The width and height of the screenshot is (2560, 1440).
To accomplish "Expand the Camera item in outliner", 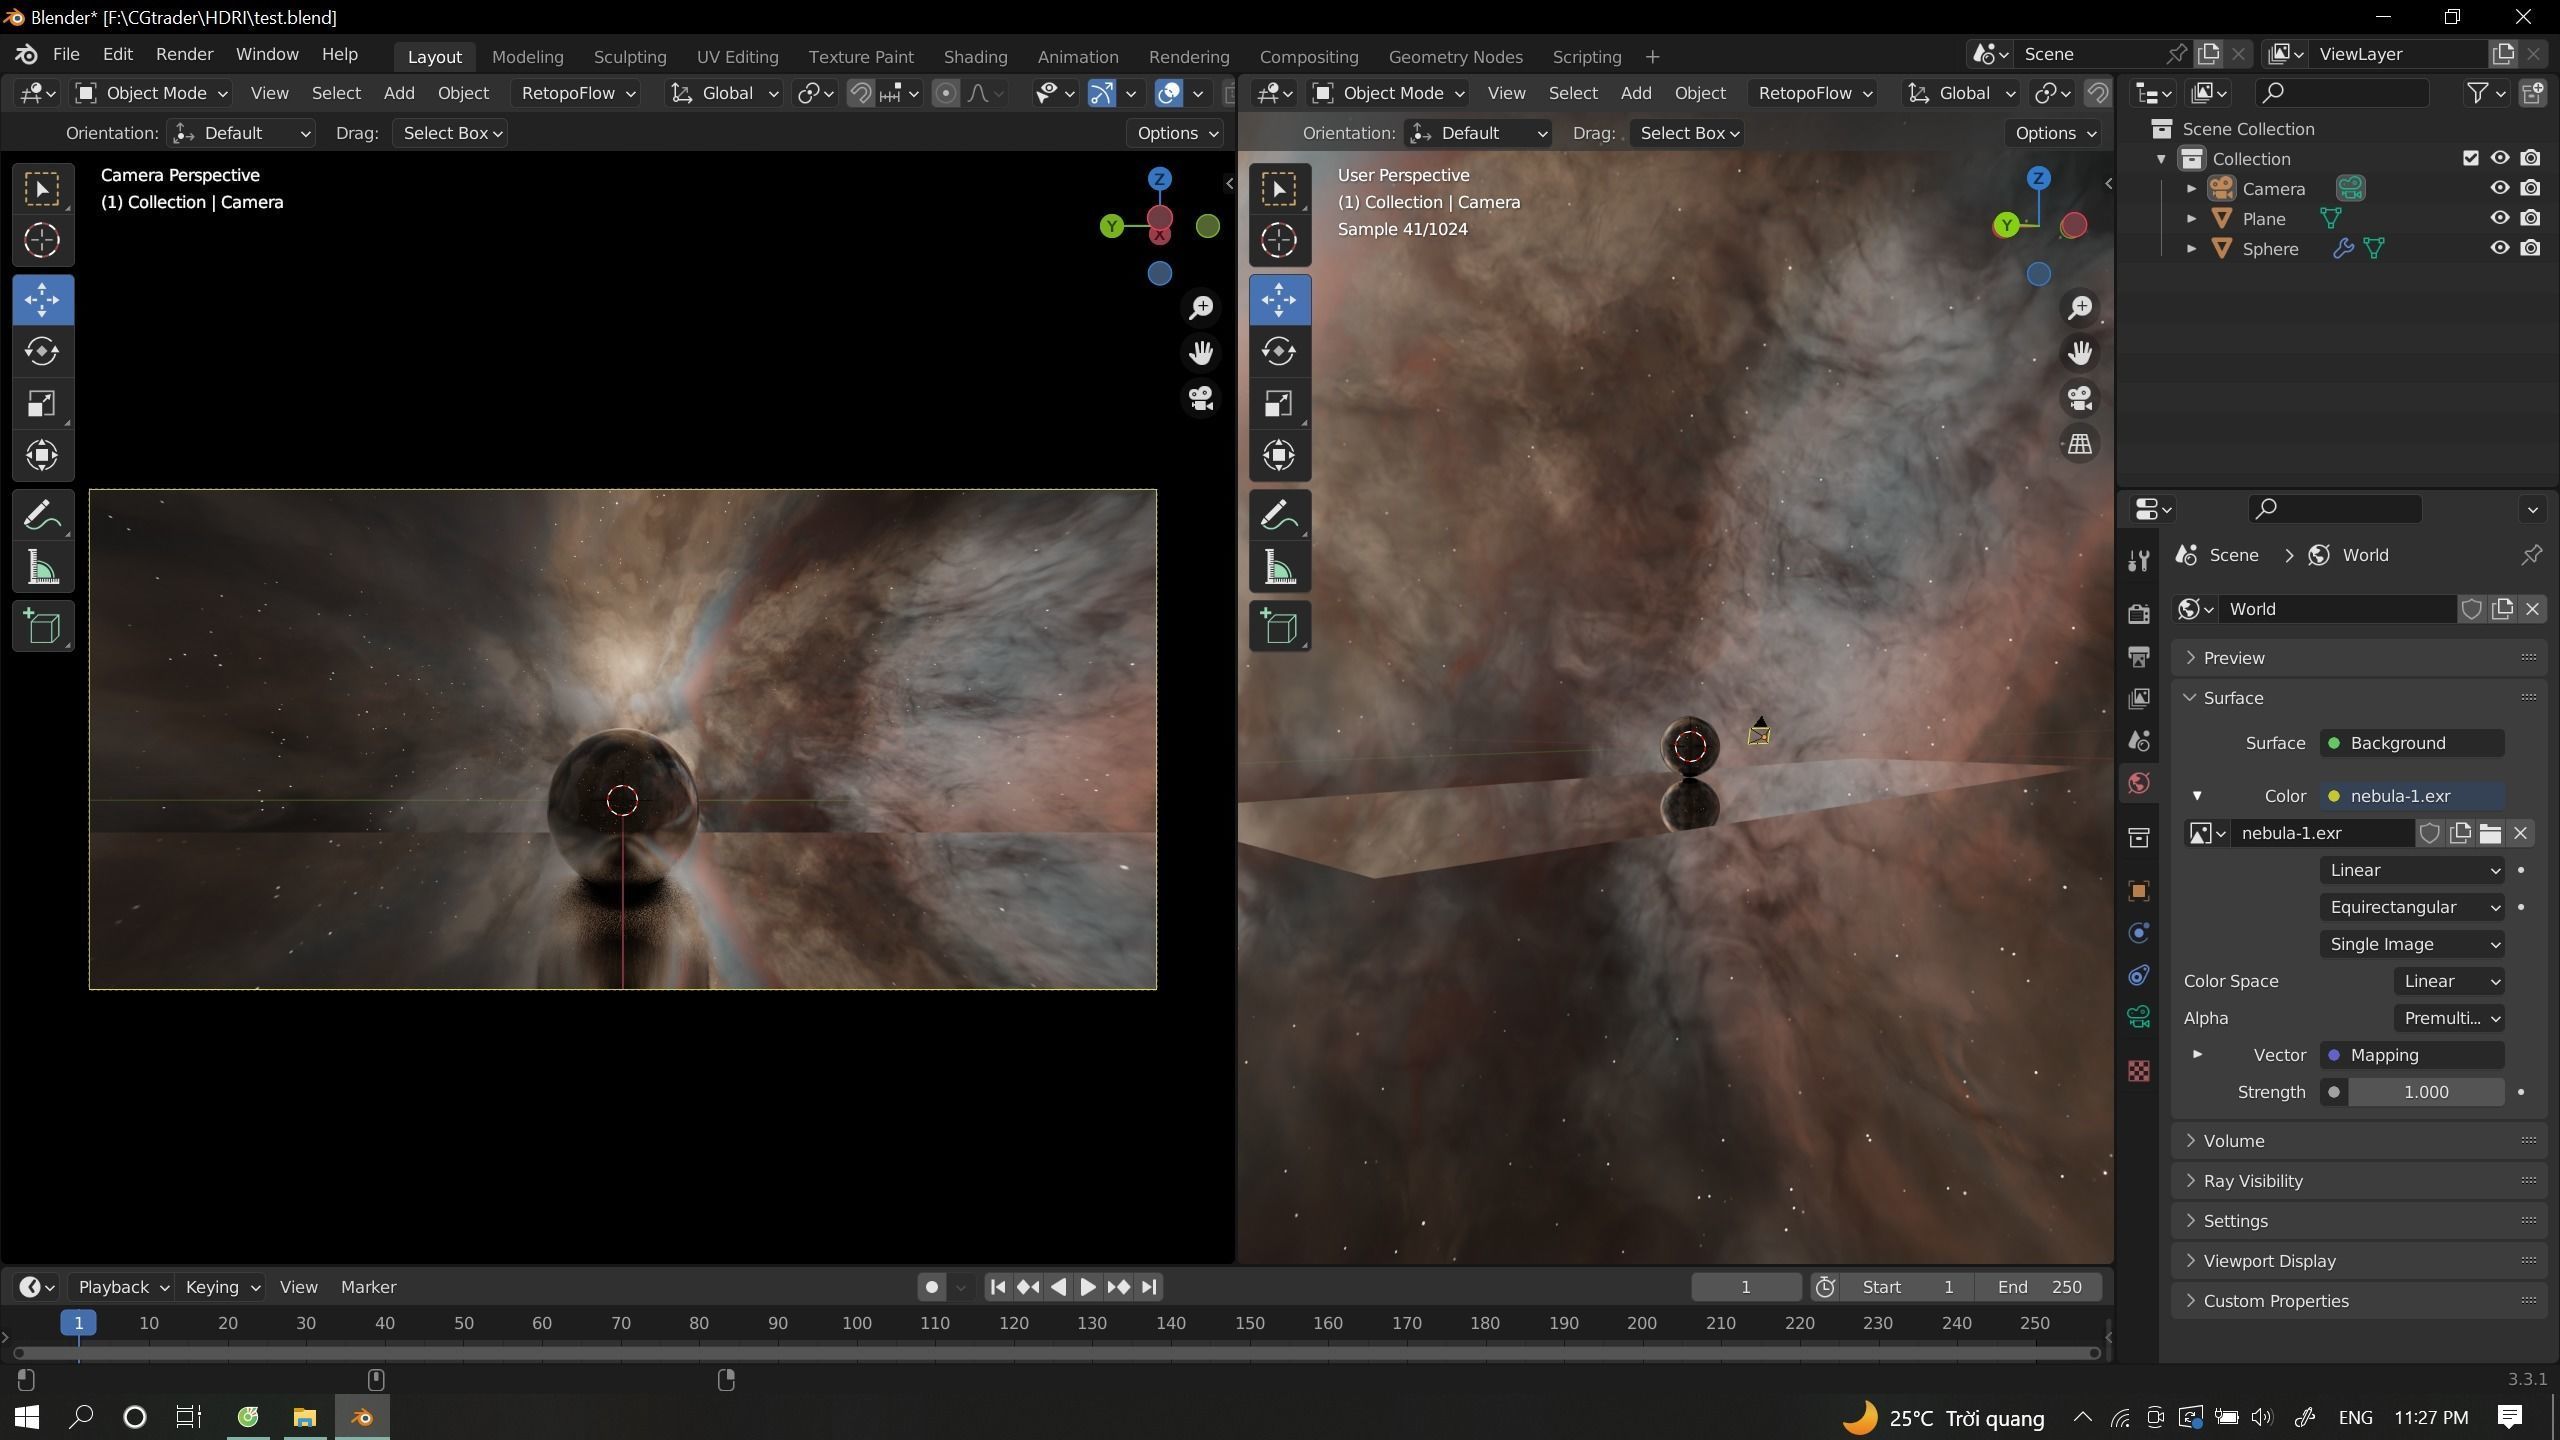I will tap(2191, 189).
